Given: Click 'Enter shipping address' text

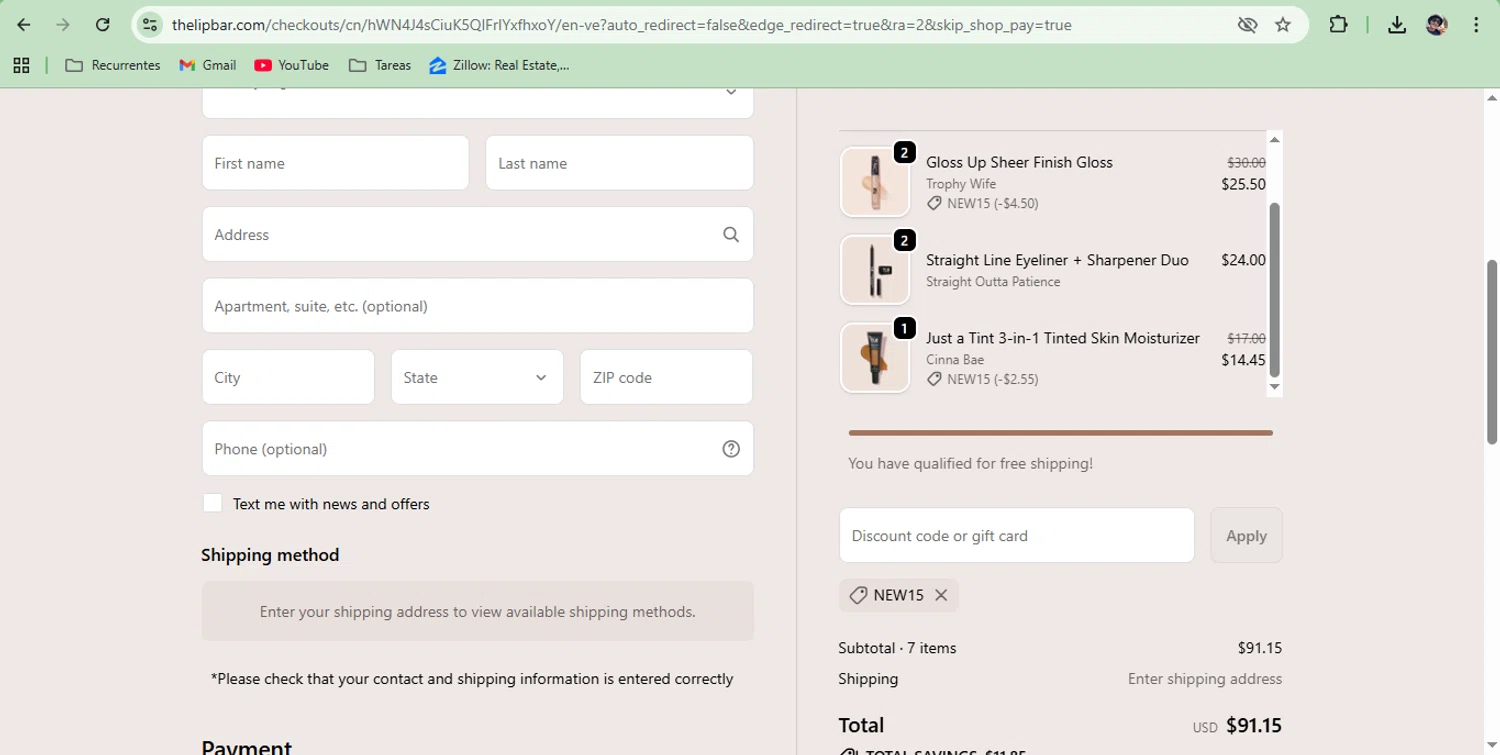Looking at the screenshot, I should click(1205, 679).
